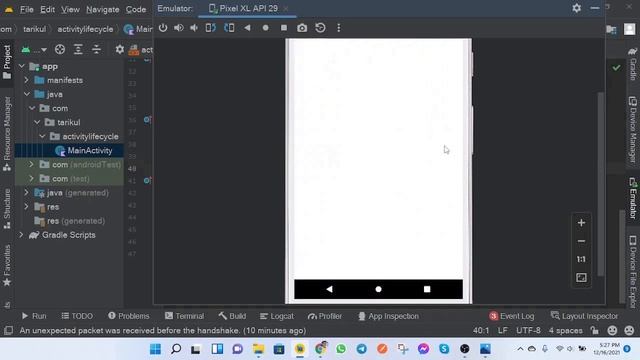This screenshot has width=640, height=360.
Task: Expand java (generated) folder
Action: coord(27,193)
